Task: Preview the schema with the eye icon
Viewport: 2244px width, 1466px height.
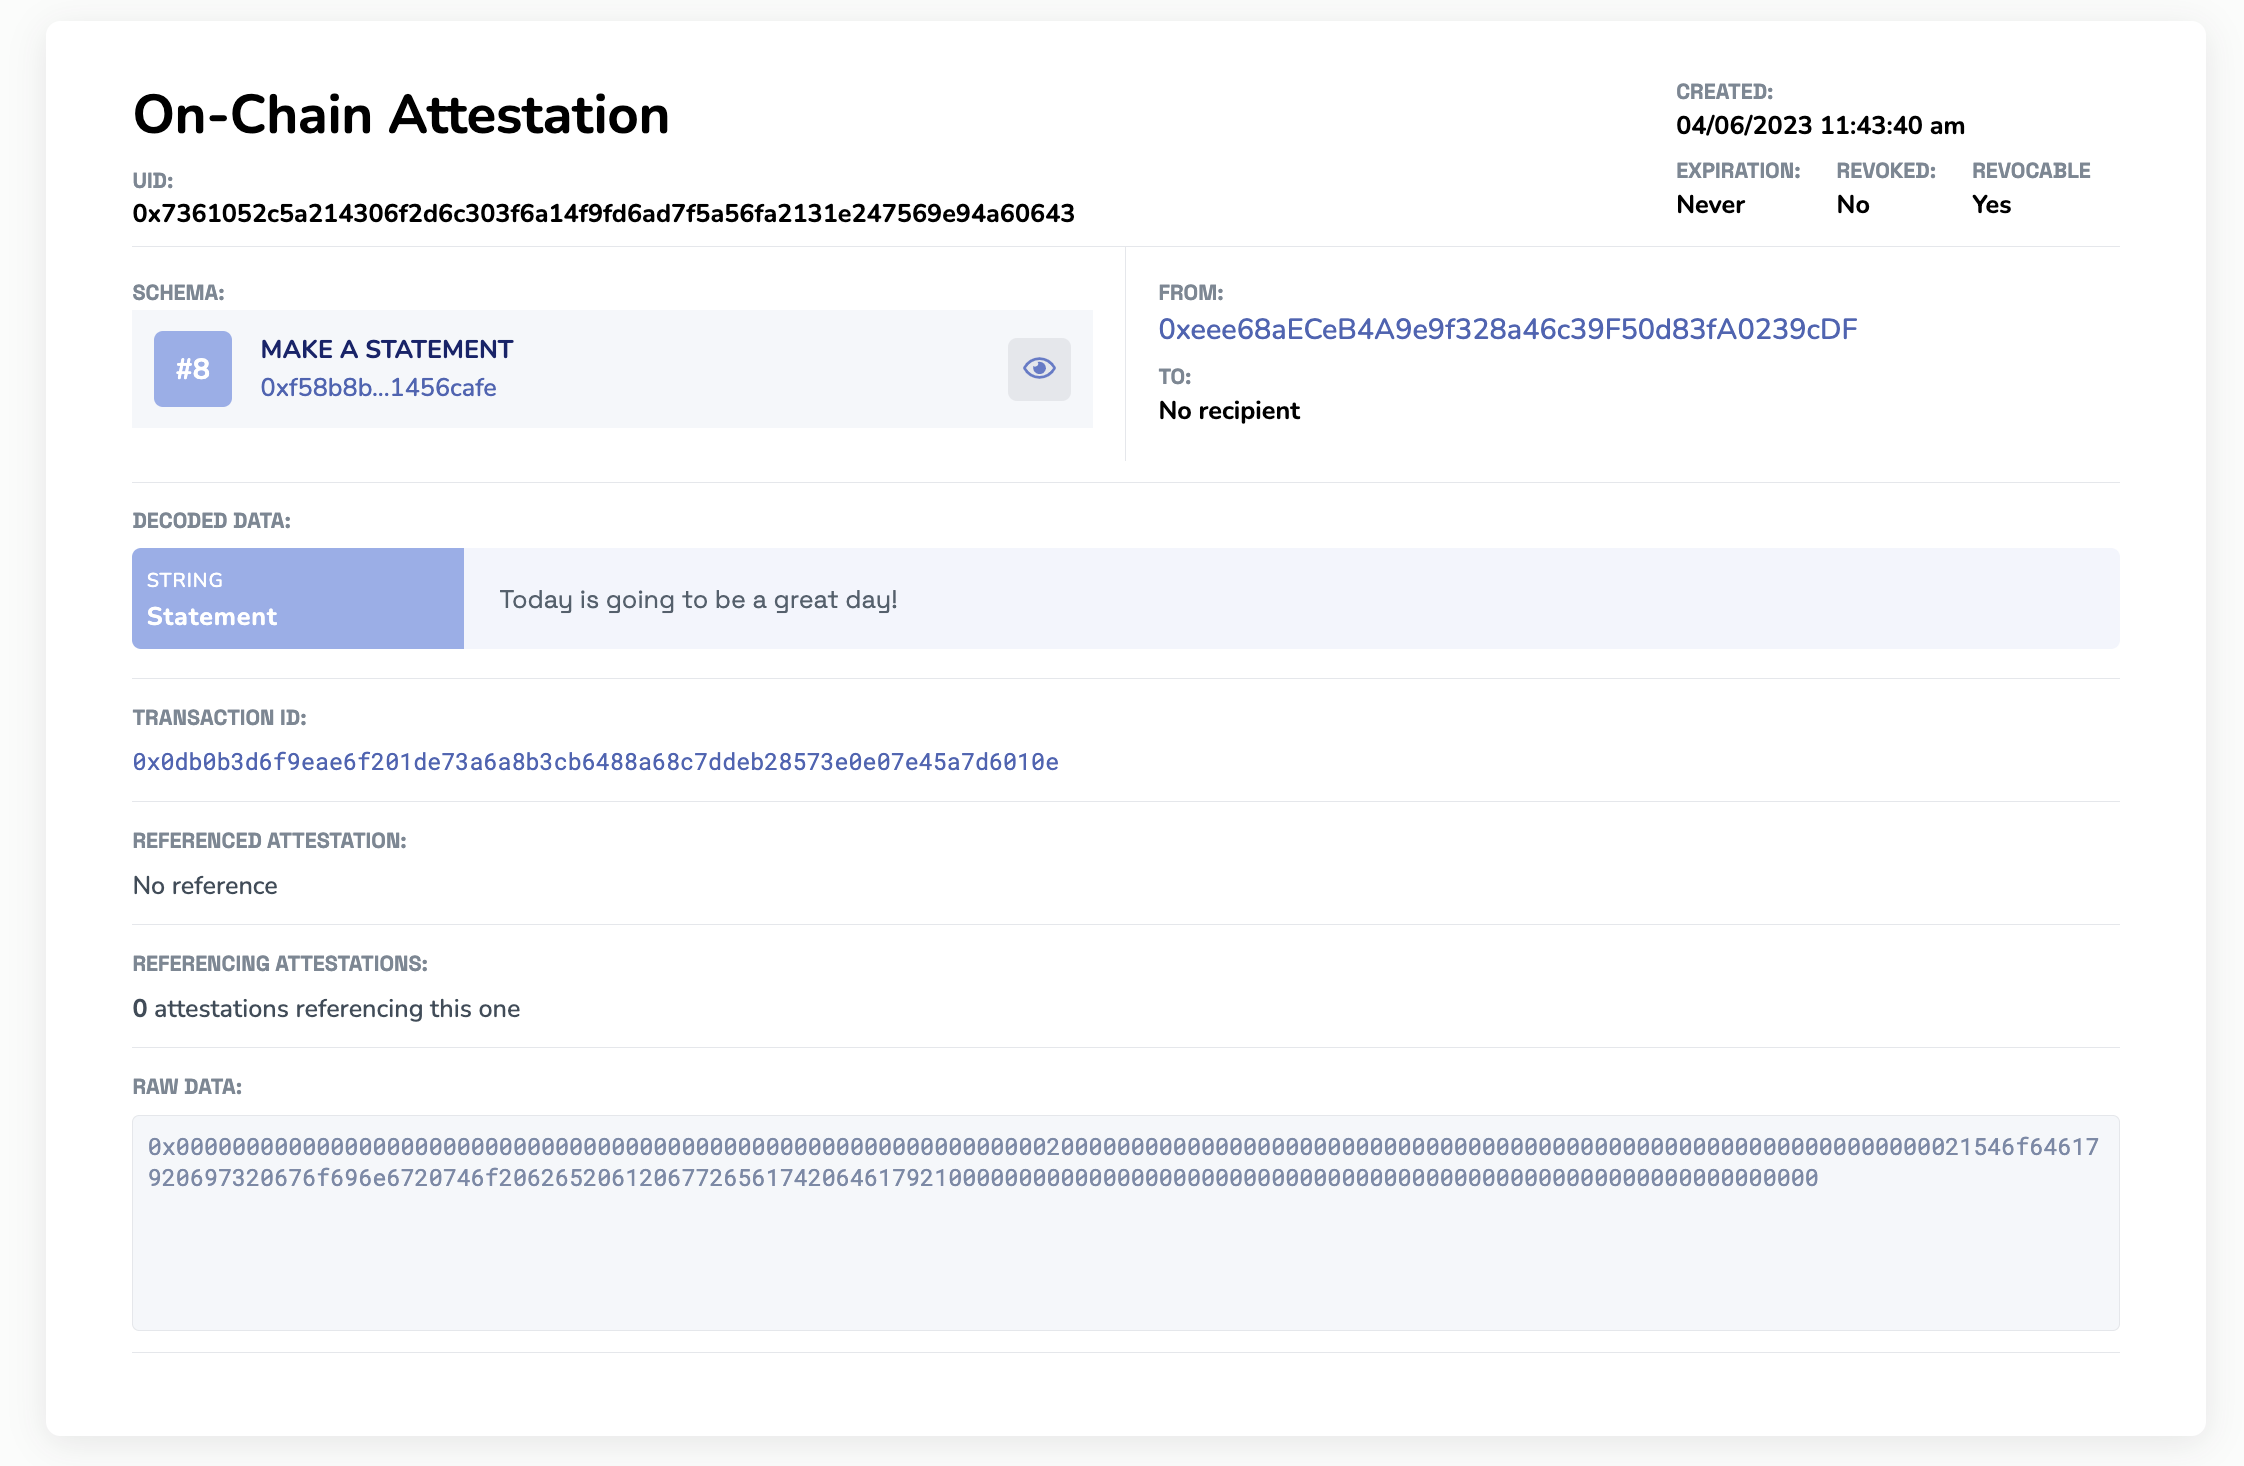Action: coord(1038,368)
